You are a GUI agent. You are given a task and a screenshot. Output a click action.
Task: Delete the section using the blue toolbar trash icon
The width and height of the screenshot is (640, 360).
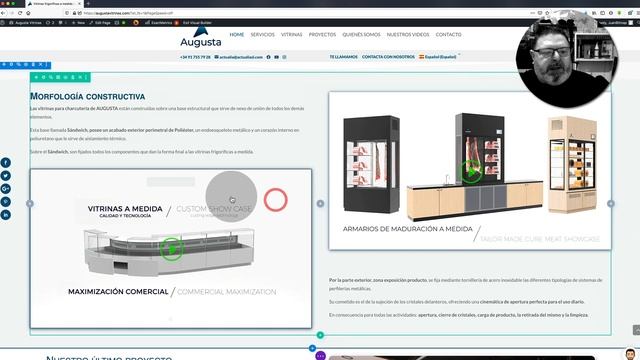[x=33, y=64]
